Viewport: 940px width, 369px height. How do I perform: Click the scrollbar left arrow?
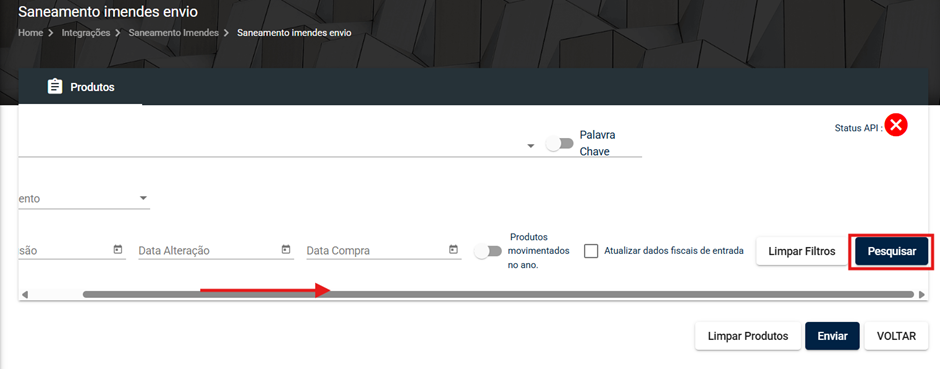tap(25, 294)
